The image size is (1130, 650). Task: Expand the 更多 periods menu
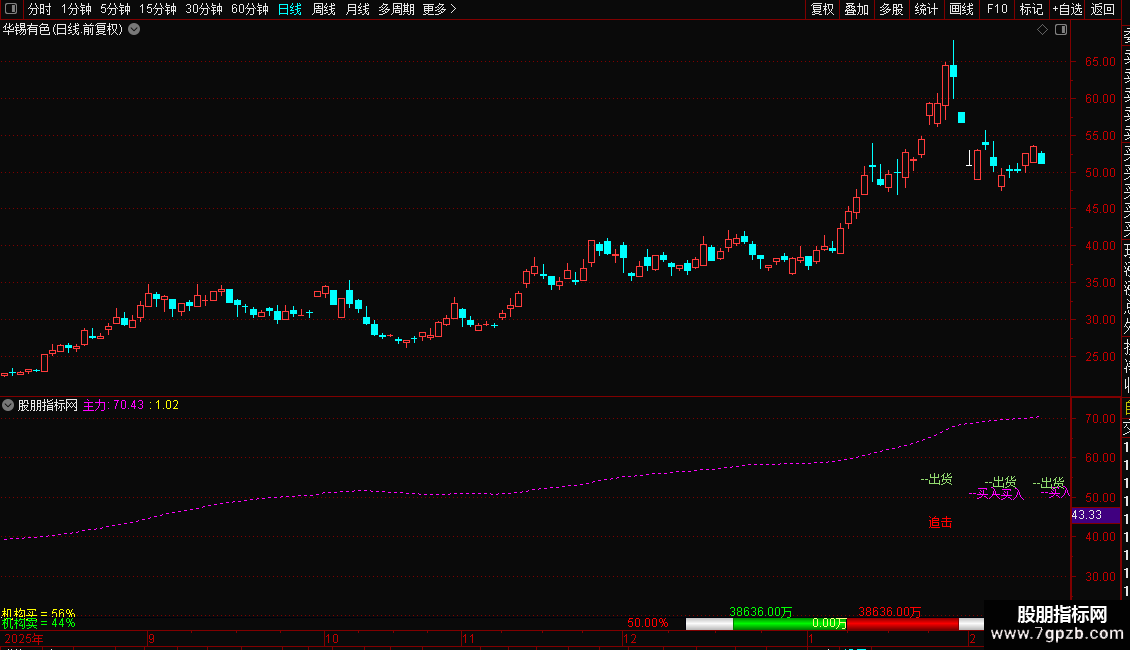440,9
